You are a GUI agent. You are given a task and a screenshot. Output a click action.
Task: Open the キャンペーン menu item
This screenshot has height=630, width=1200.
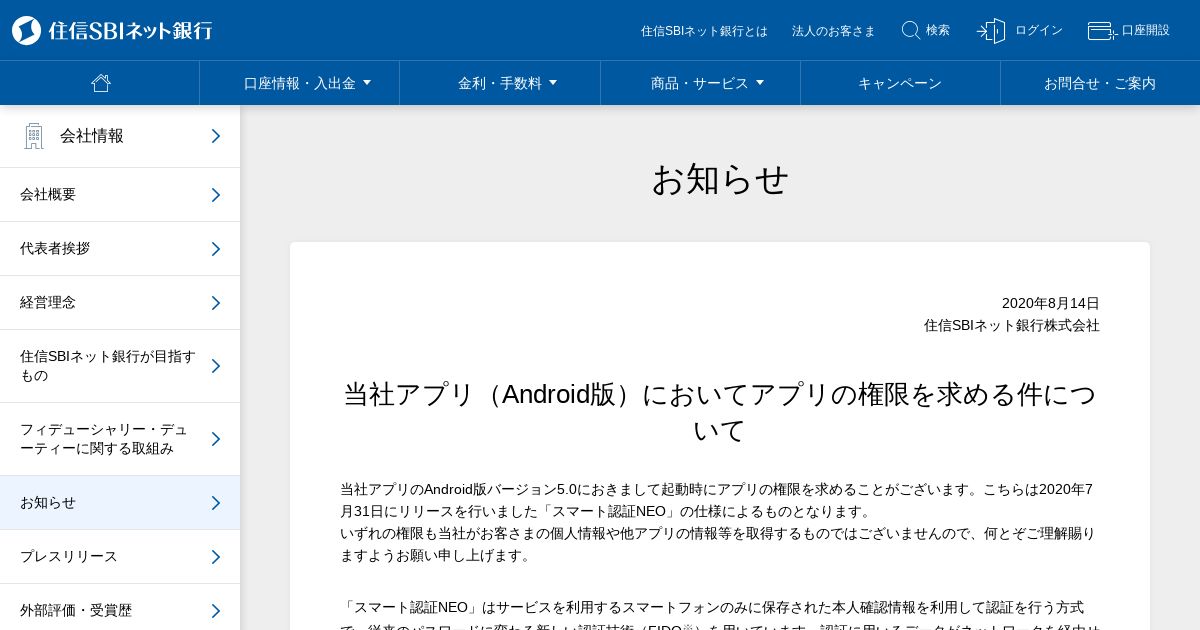(900, 83)
